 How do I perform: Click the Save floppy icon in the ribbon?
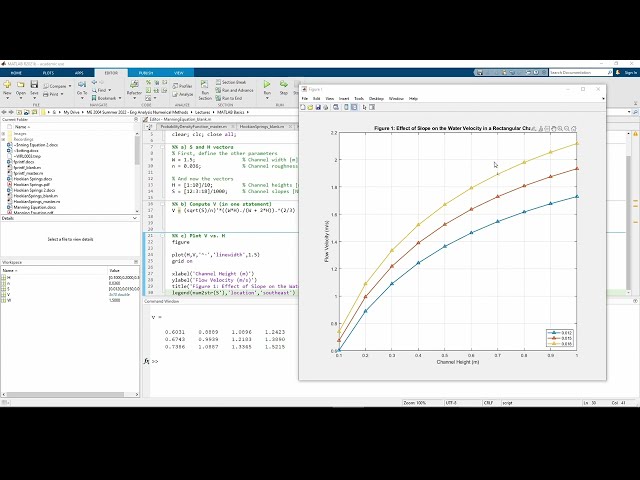point(34,84)
